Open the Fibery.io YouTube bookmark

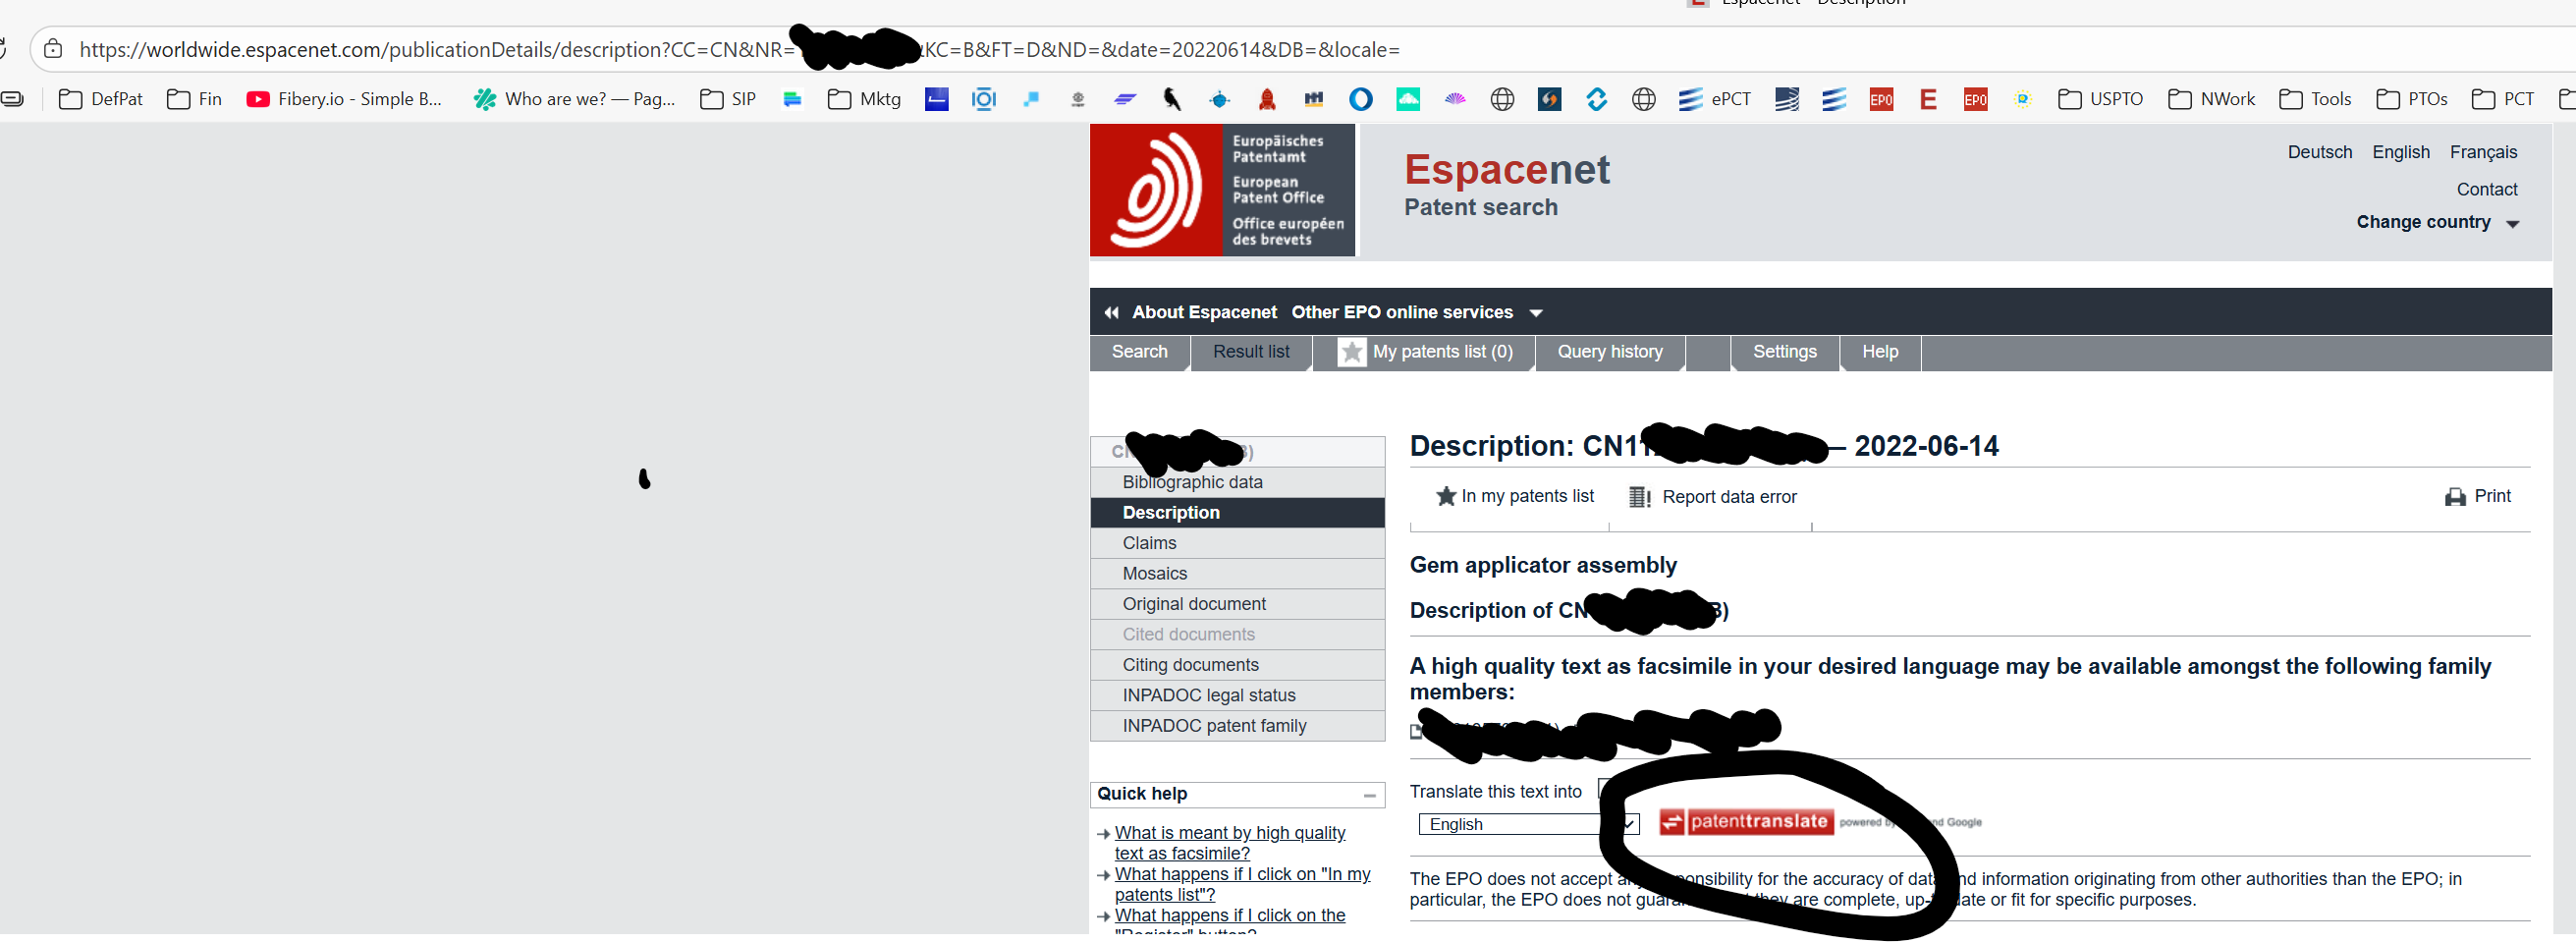[344, 99]
